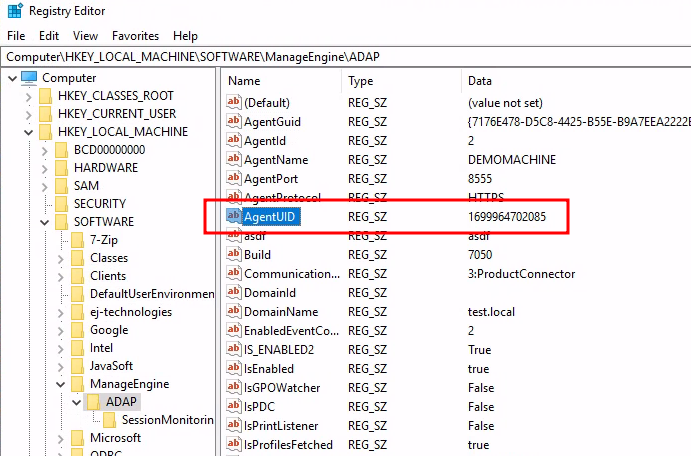Select the Computer icon in tree

29,78
